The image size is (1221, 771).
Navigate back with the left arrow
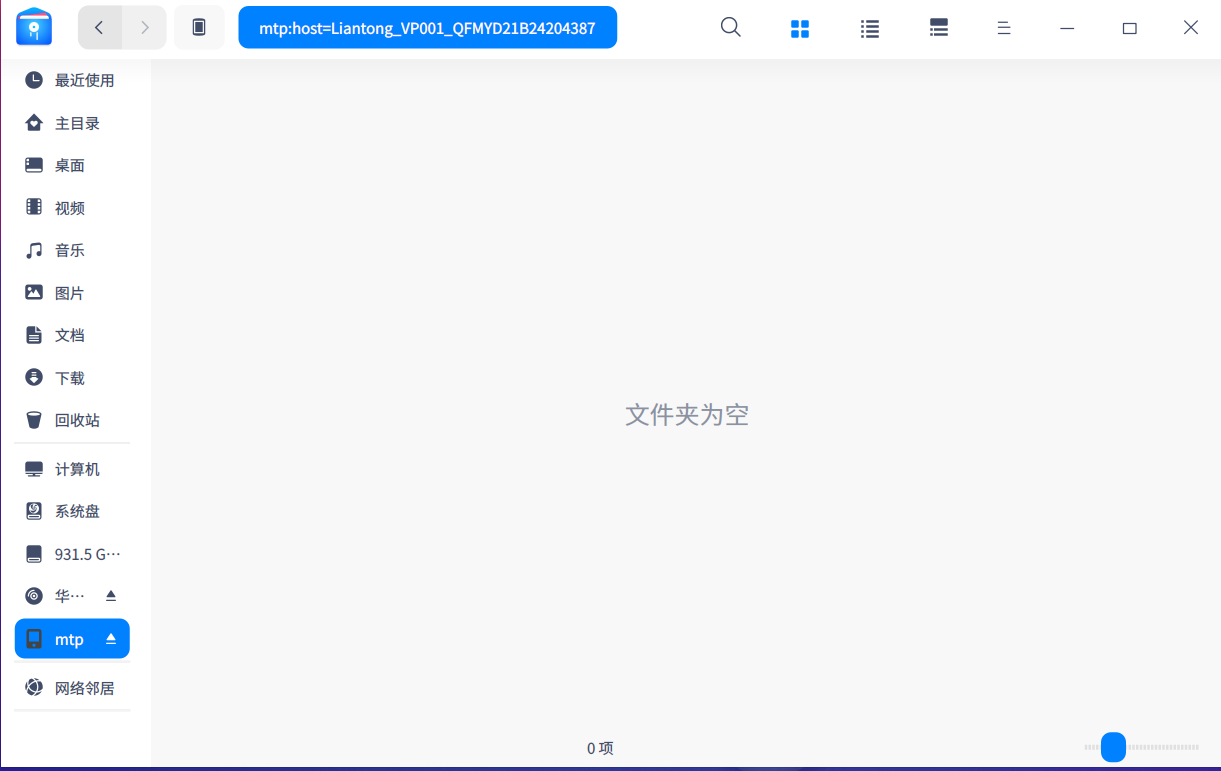point(99,27)
